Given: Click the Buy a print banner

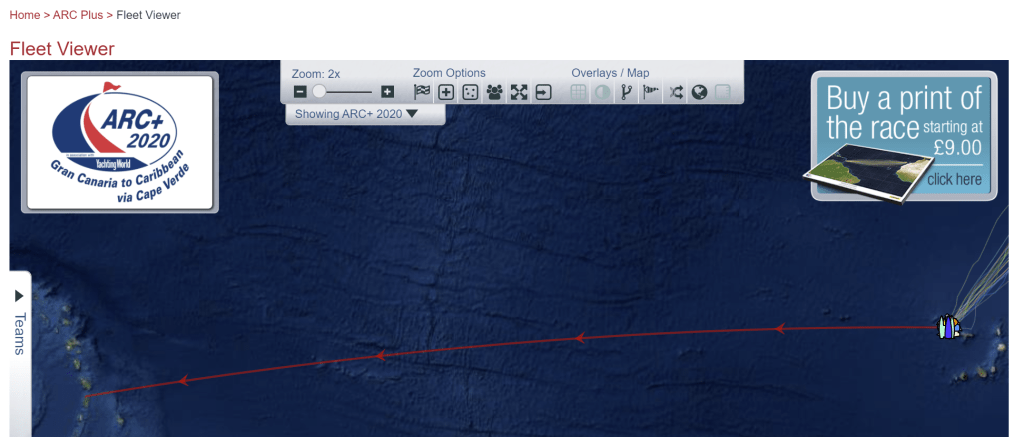Looking at the screenshot, I should coord(903,135).
